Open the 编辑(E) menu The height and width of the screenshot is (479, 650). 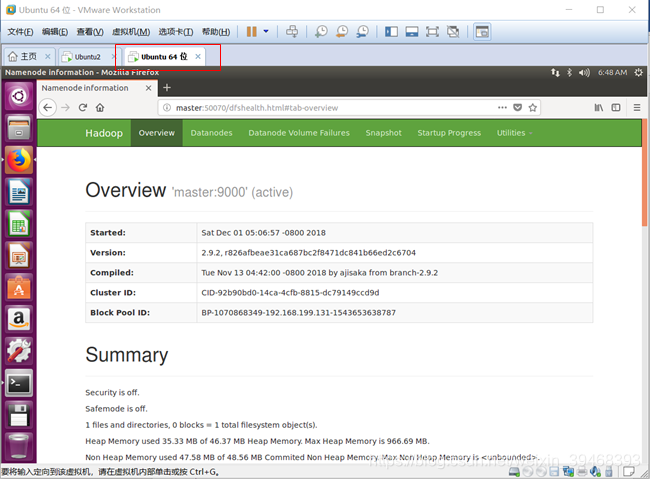point(55,32)
